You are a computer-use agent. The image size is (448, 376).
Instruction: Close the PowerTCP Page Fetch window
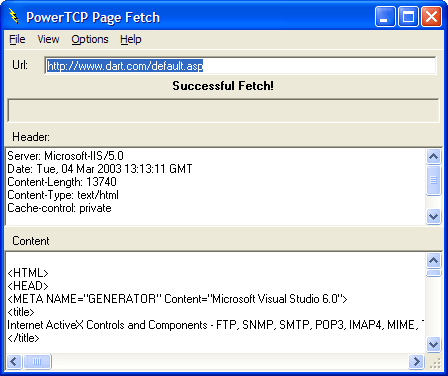(x=432, y=17)
